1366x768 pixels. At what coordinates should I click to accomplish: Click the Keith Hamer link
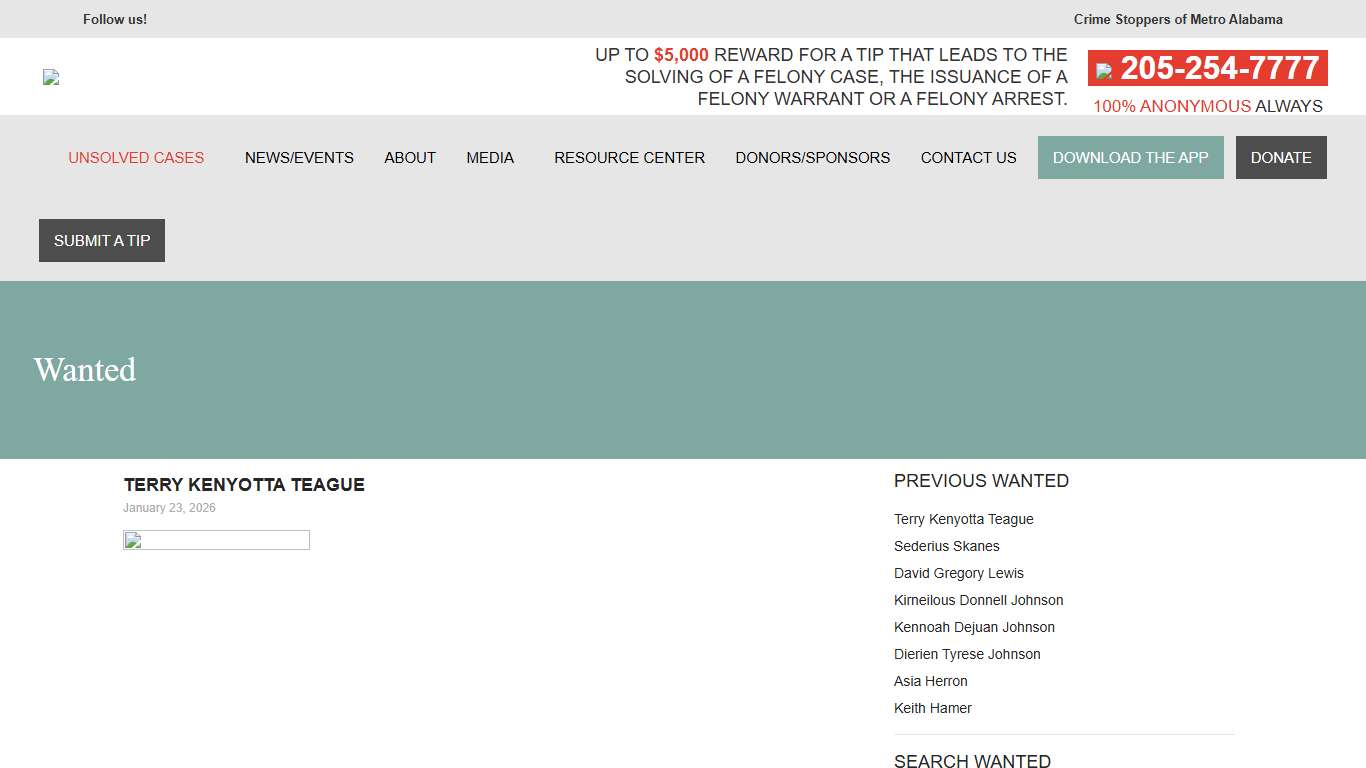point(932,708)
